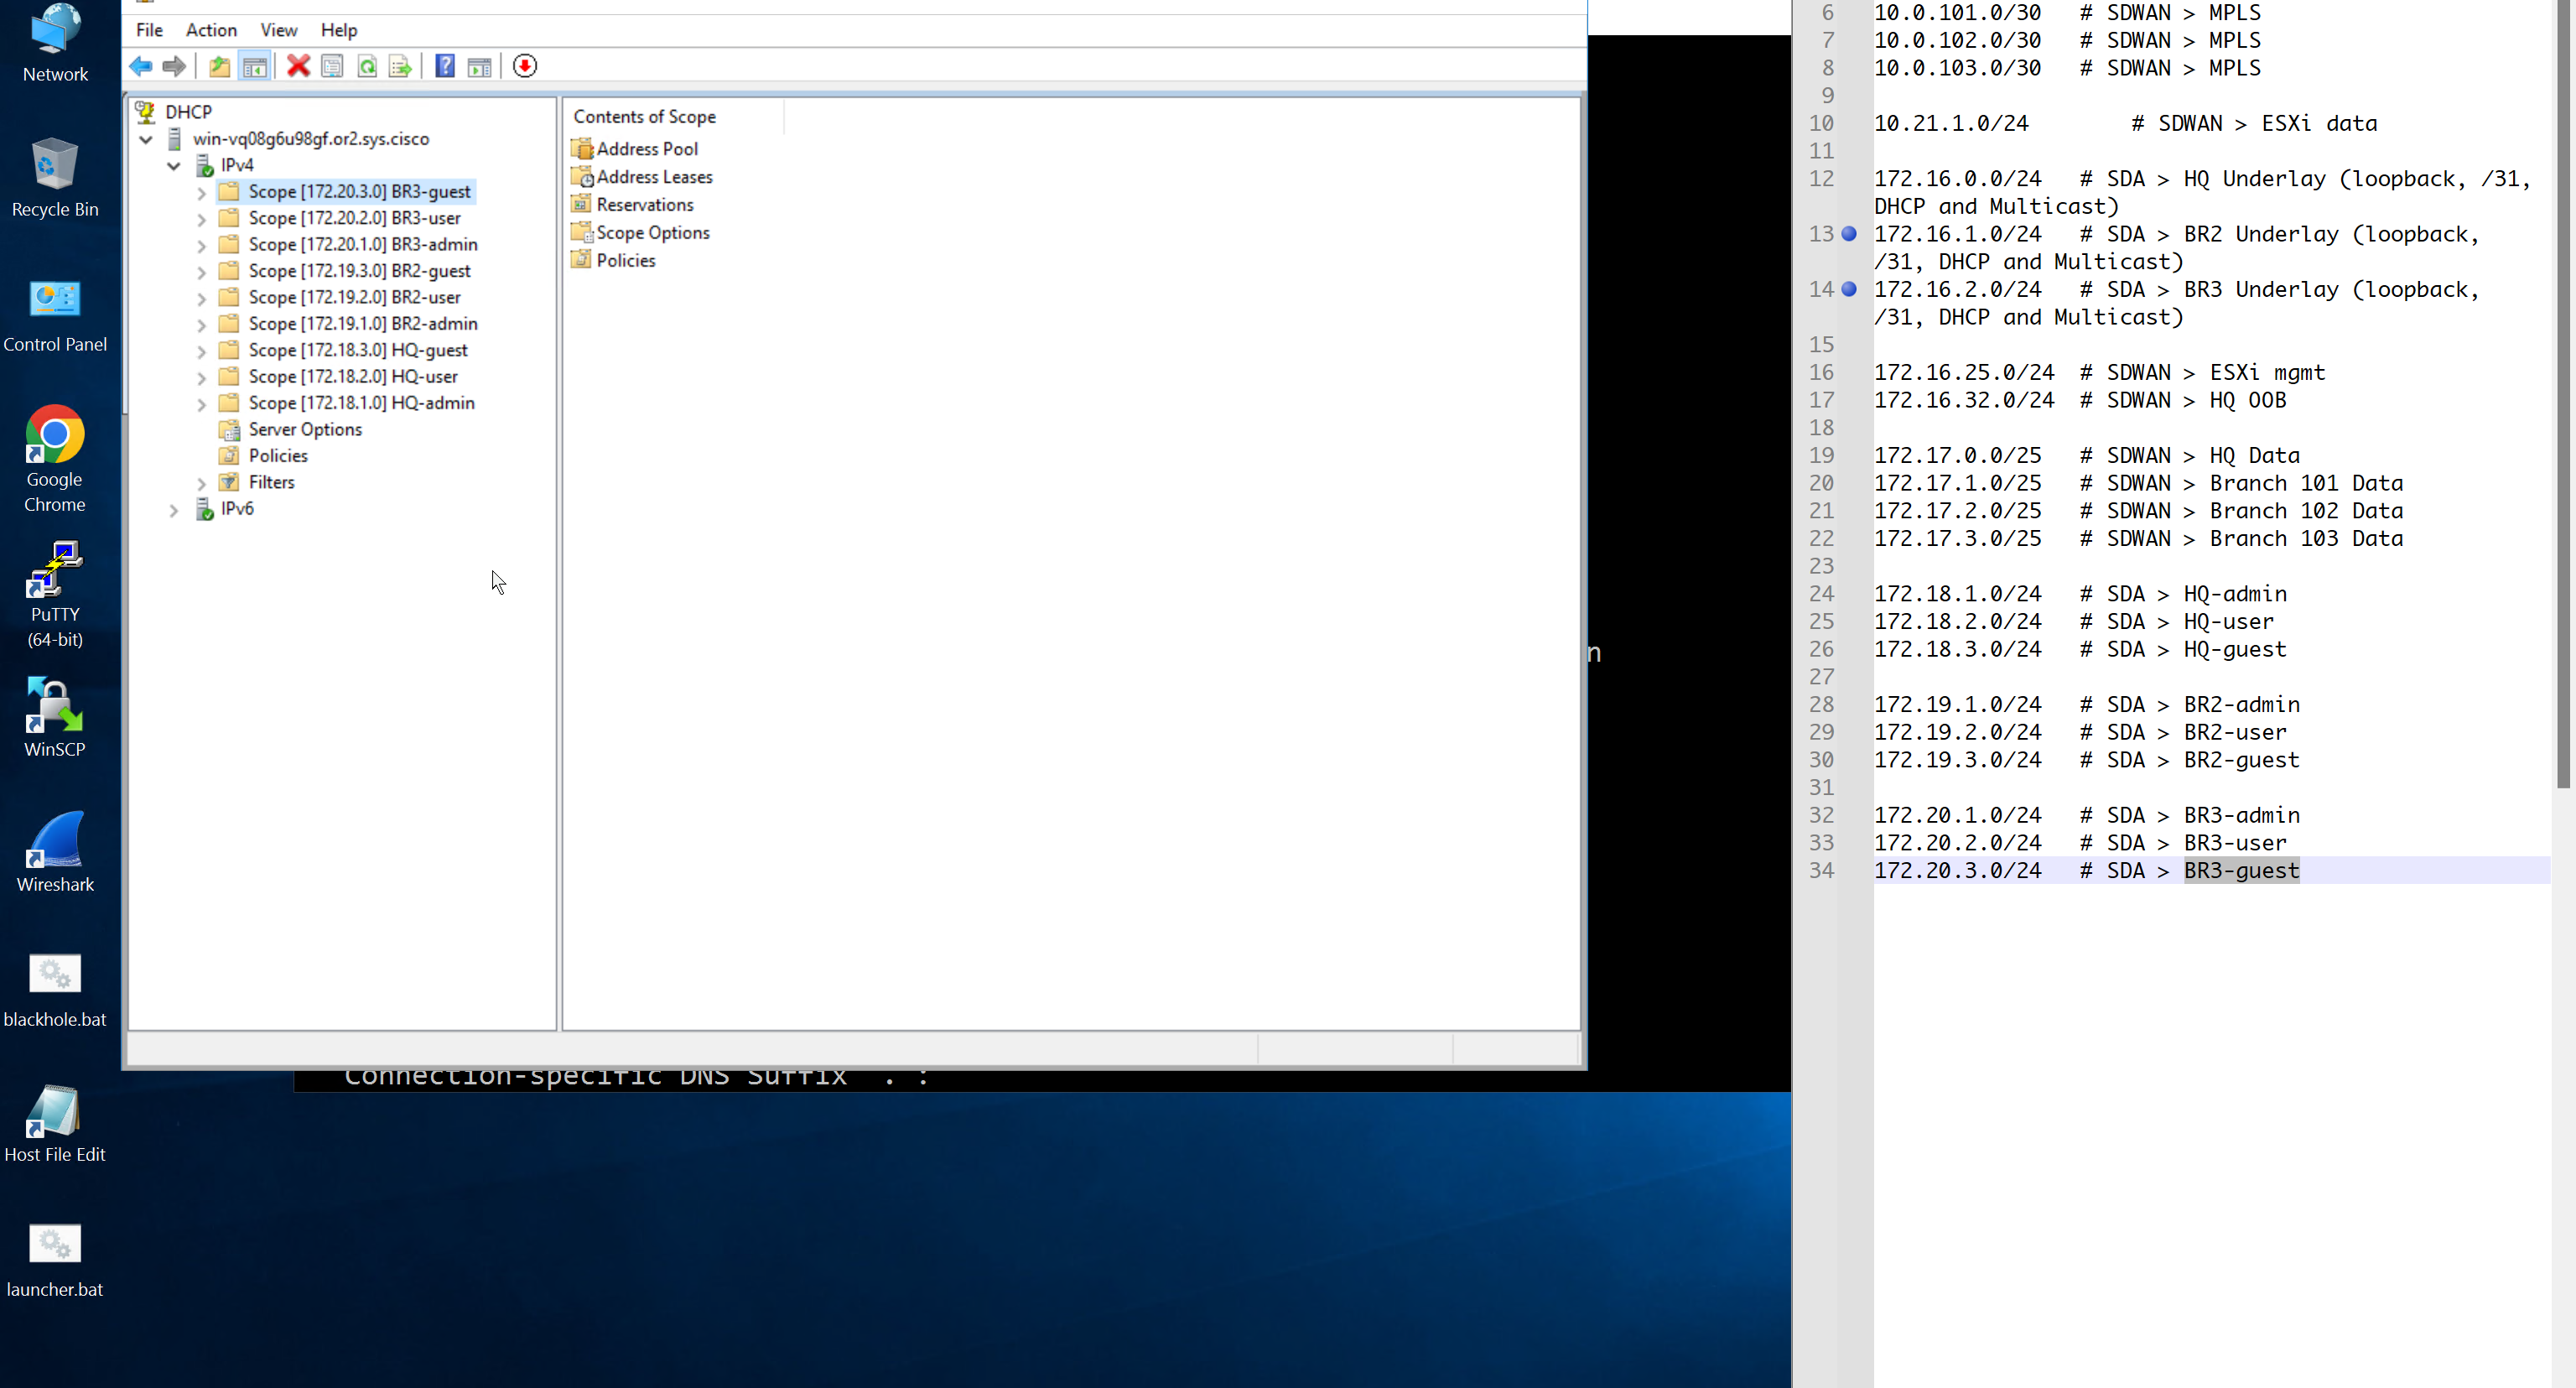Viewport: 2576px width, 1388px height.
Task: Click the red down-arrow Deactivate icon
Action: 525,66
